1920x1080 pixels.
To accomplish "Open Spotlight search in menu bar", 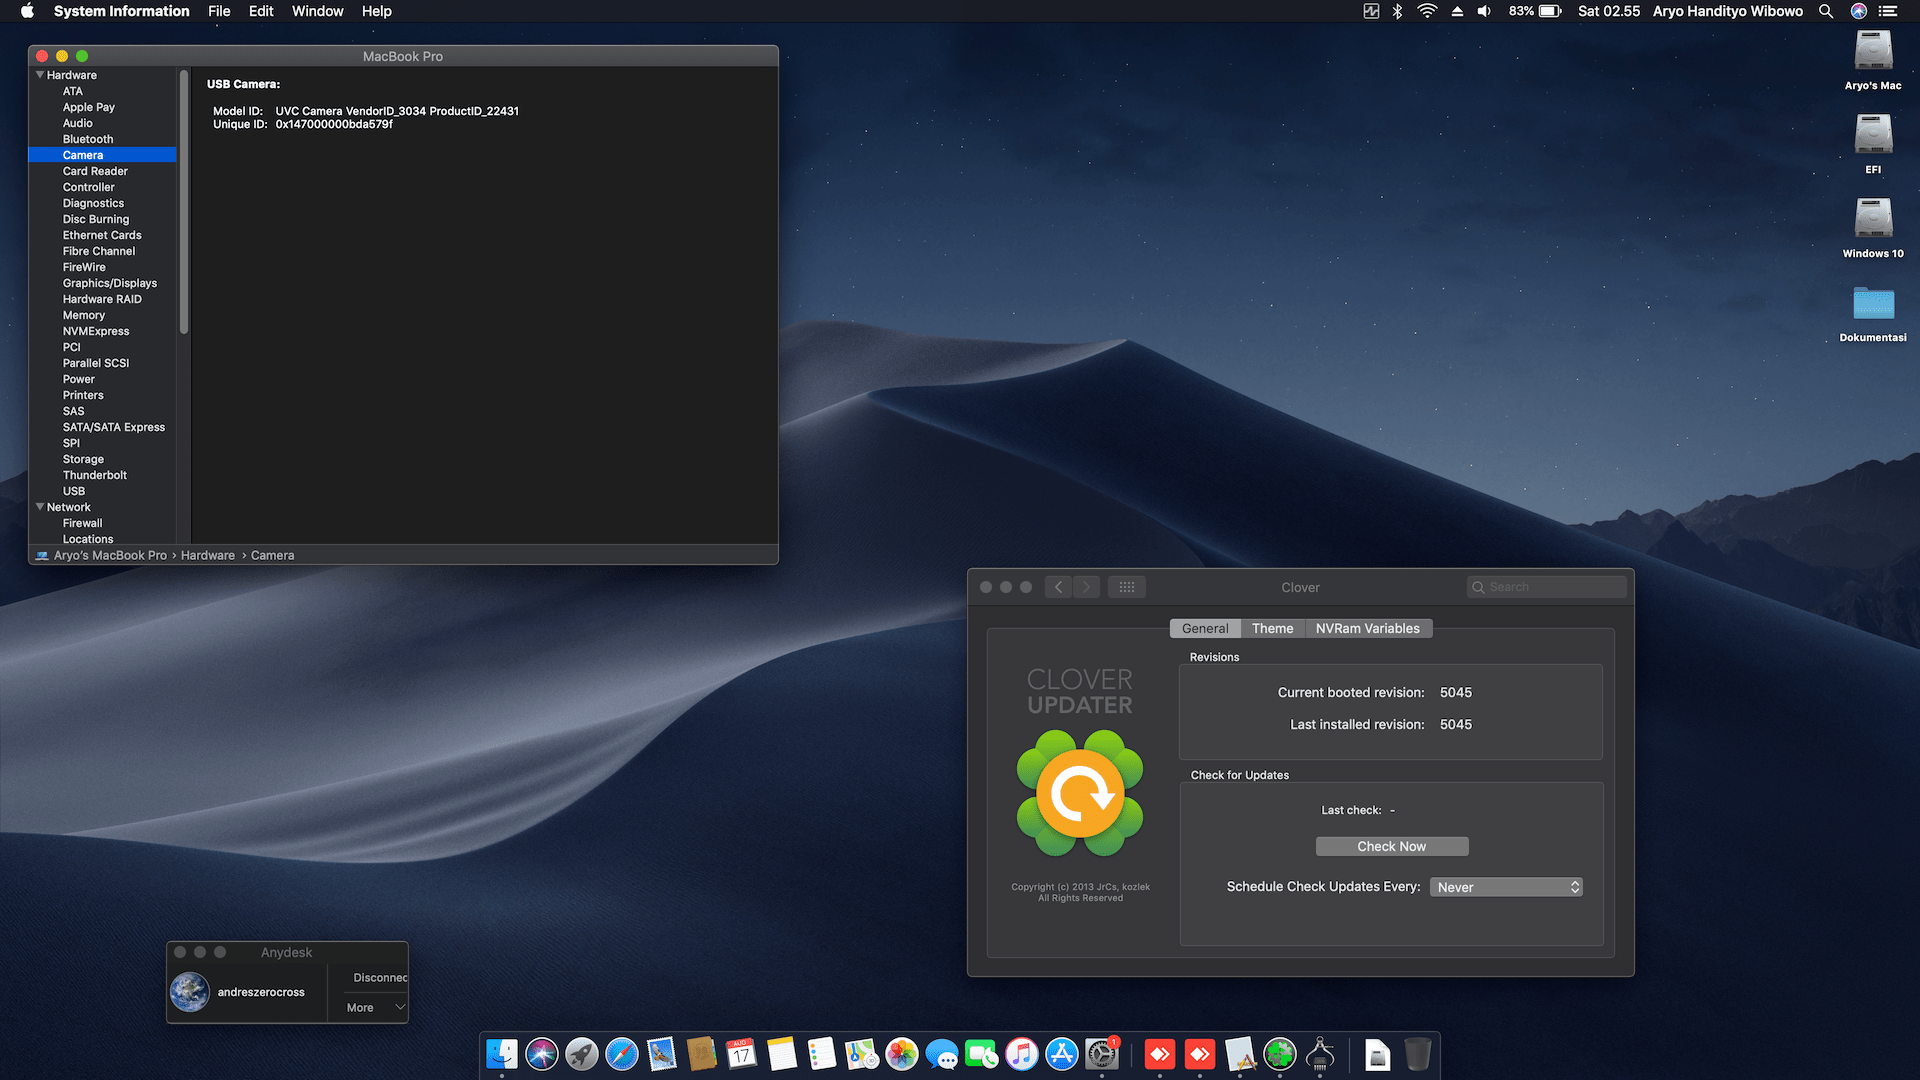I will pos(1826,11).
